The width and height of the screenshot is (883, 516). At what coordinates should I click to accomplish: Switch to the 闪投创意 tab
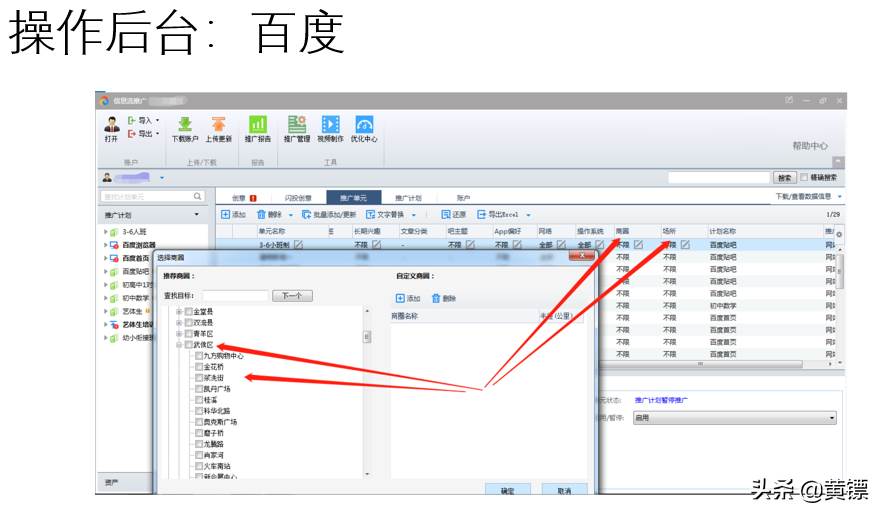298,198
